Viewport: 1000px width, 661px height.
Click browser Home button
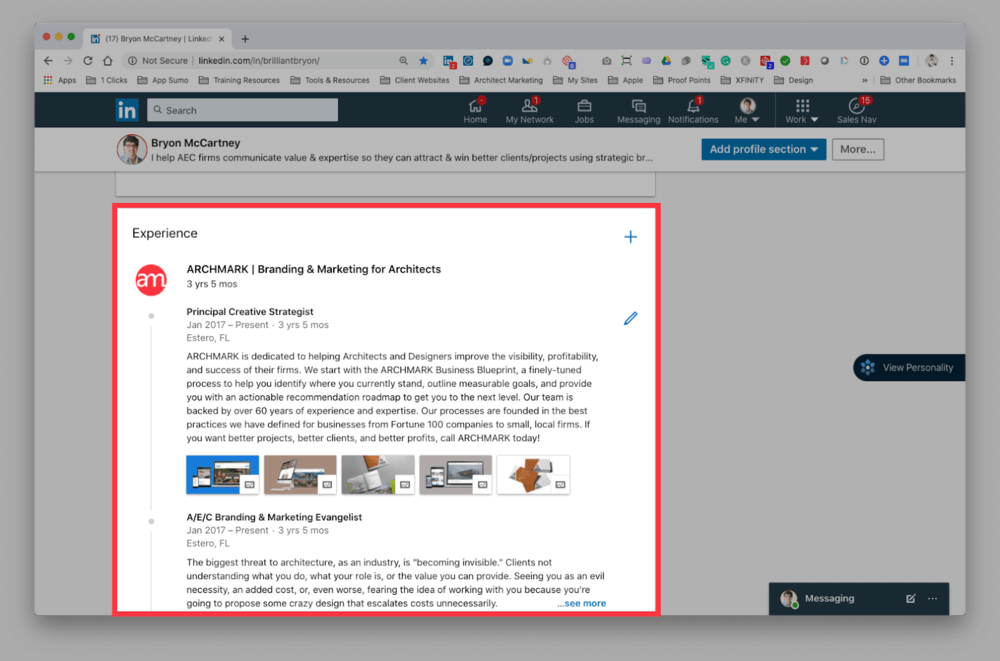[108, 61]
